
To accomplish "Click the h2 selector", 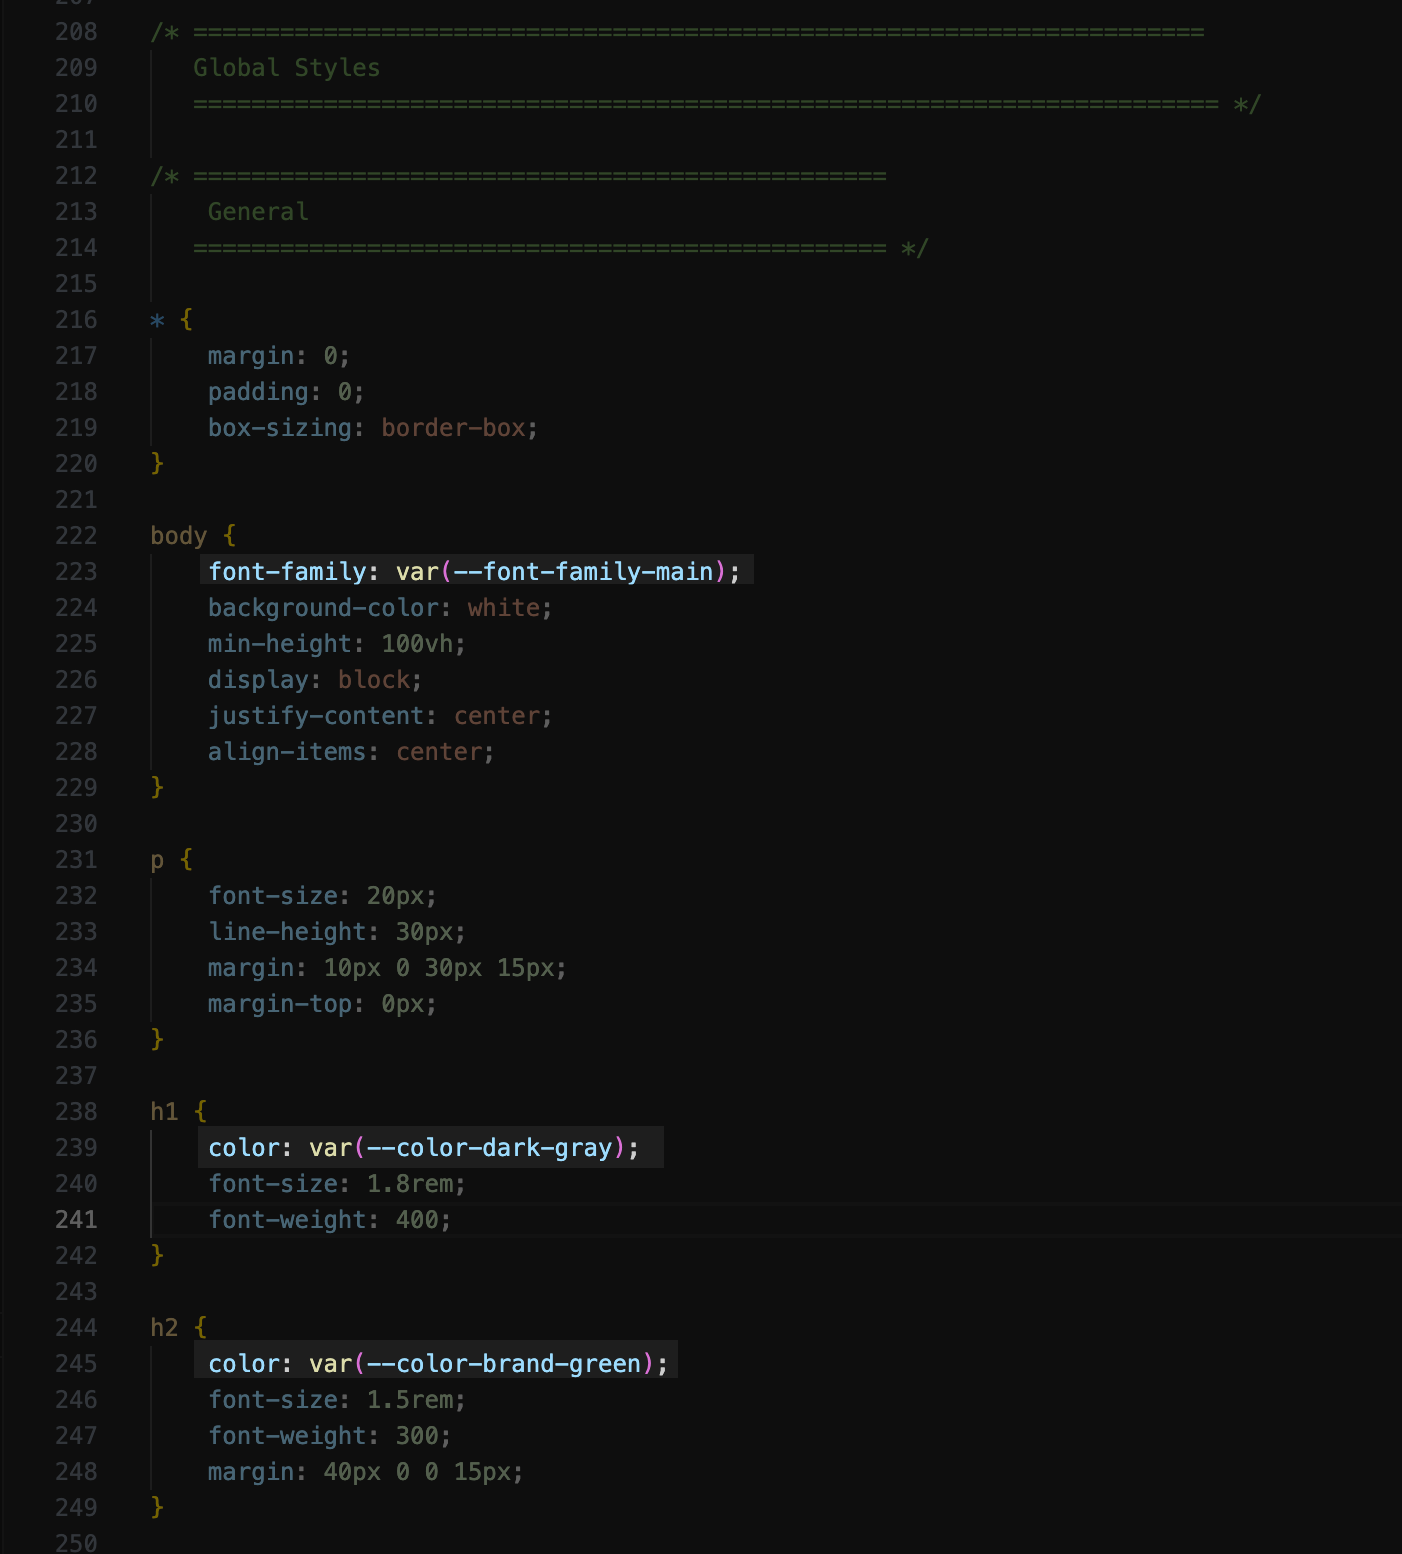I will click(x=164, y=1328).
